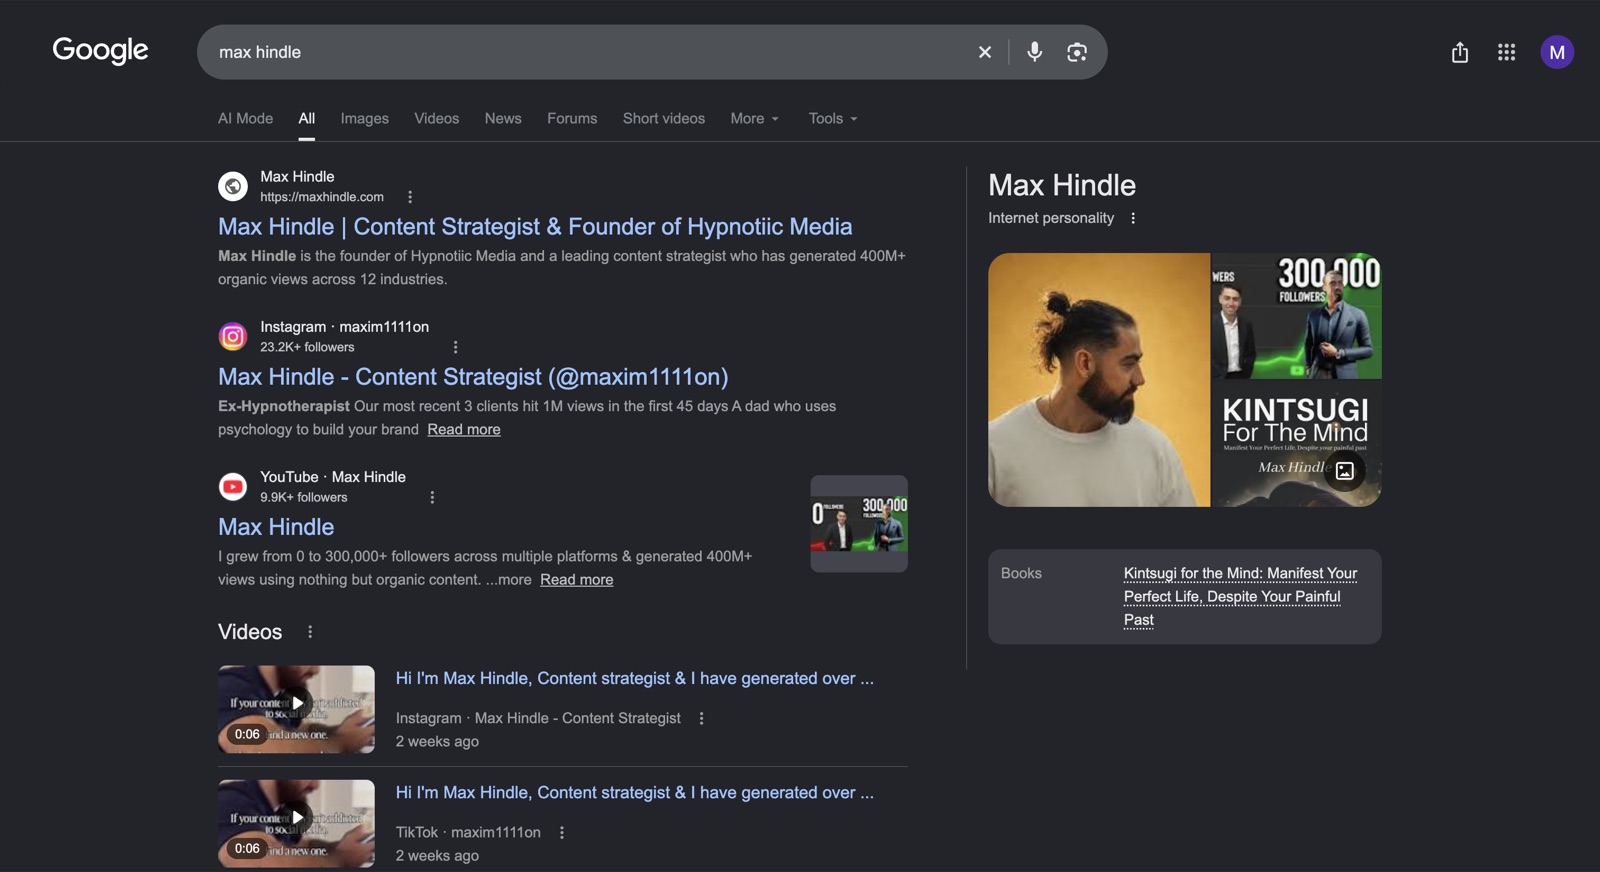The width and height of the screenshot is (1600, 872).
Task: Click the Videos section heading
Action: click(250, 632)
